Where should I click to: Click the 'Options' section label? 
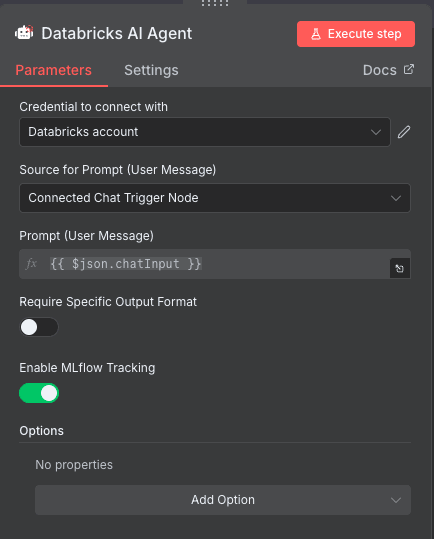42,431
